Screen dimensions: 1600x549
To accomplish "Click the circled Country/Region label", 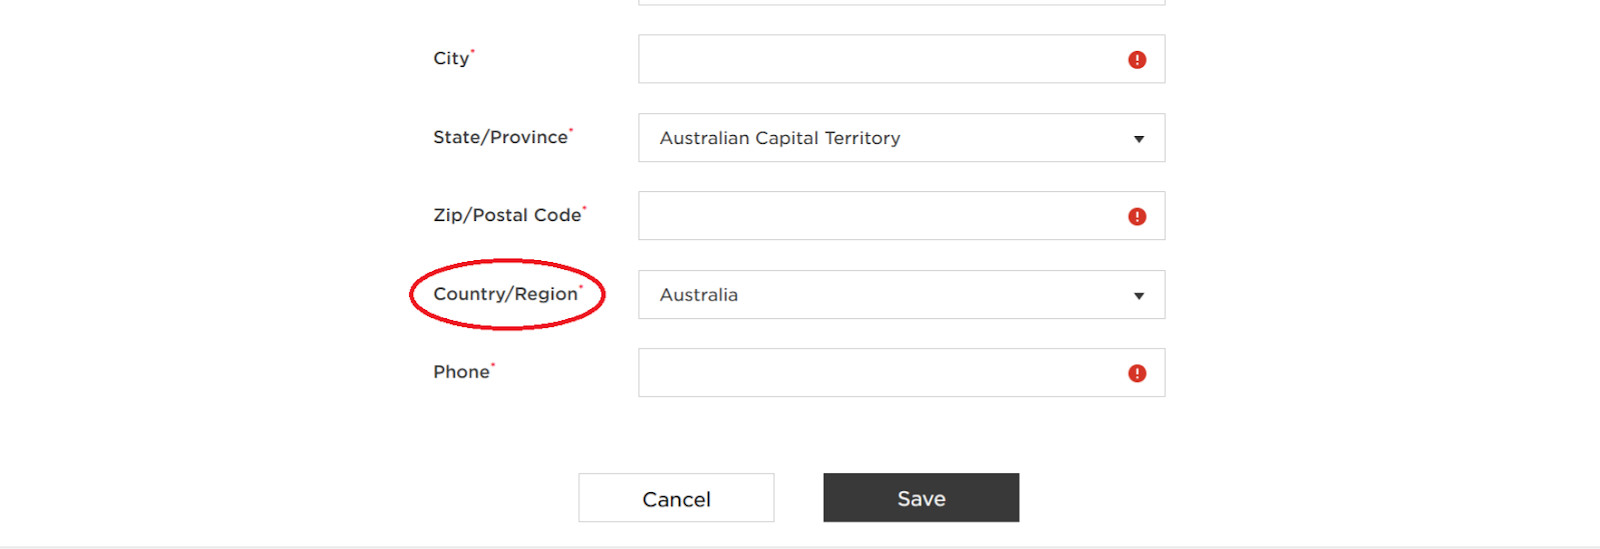I will click(506, 294).
